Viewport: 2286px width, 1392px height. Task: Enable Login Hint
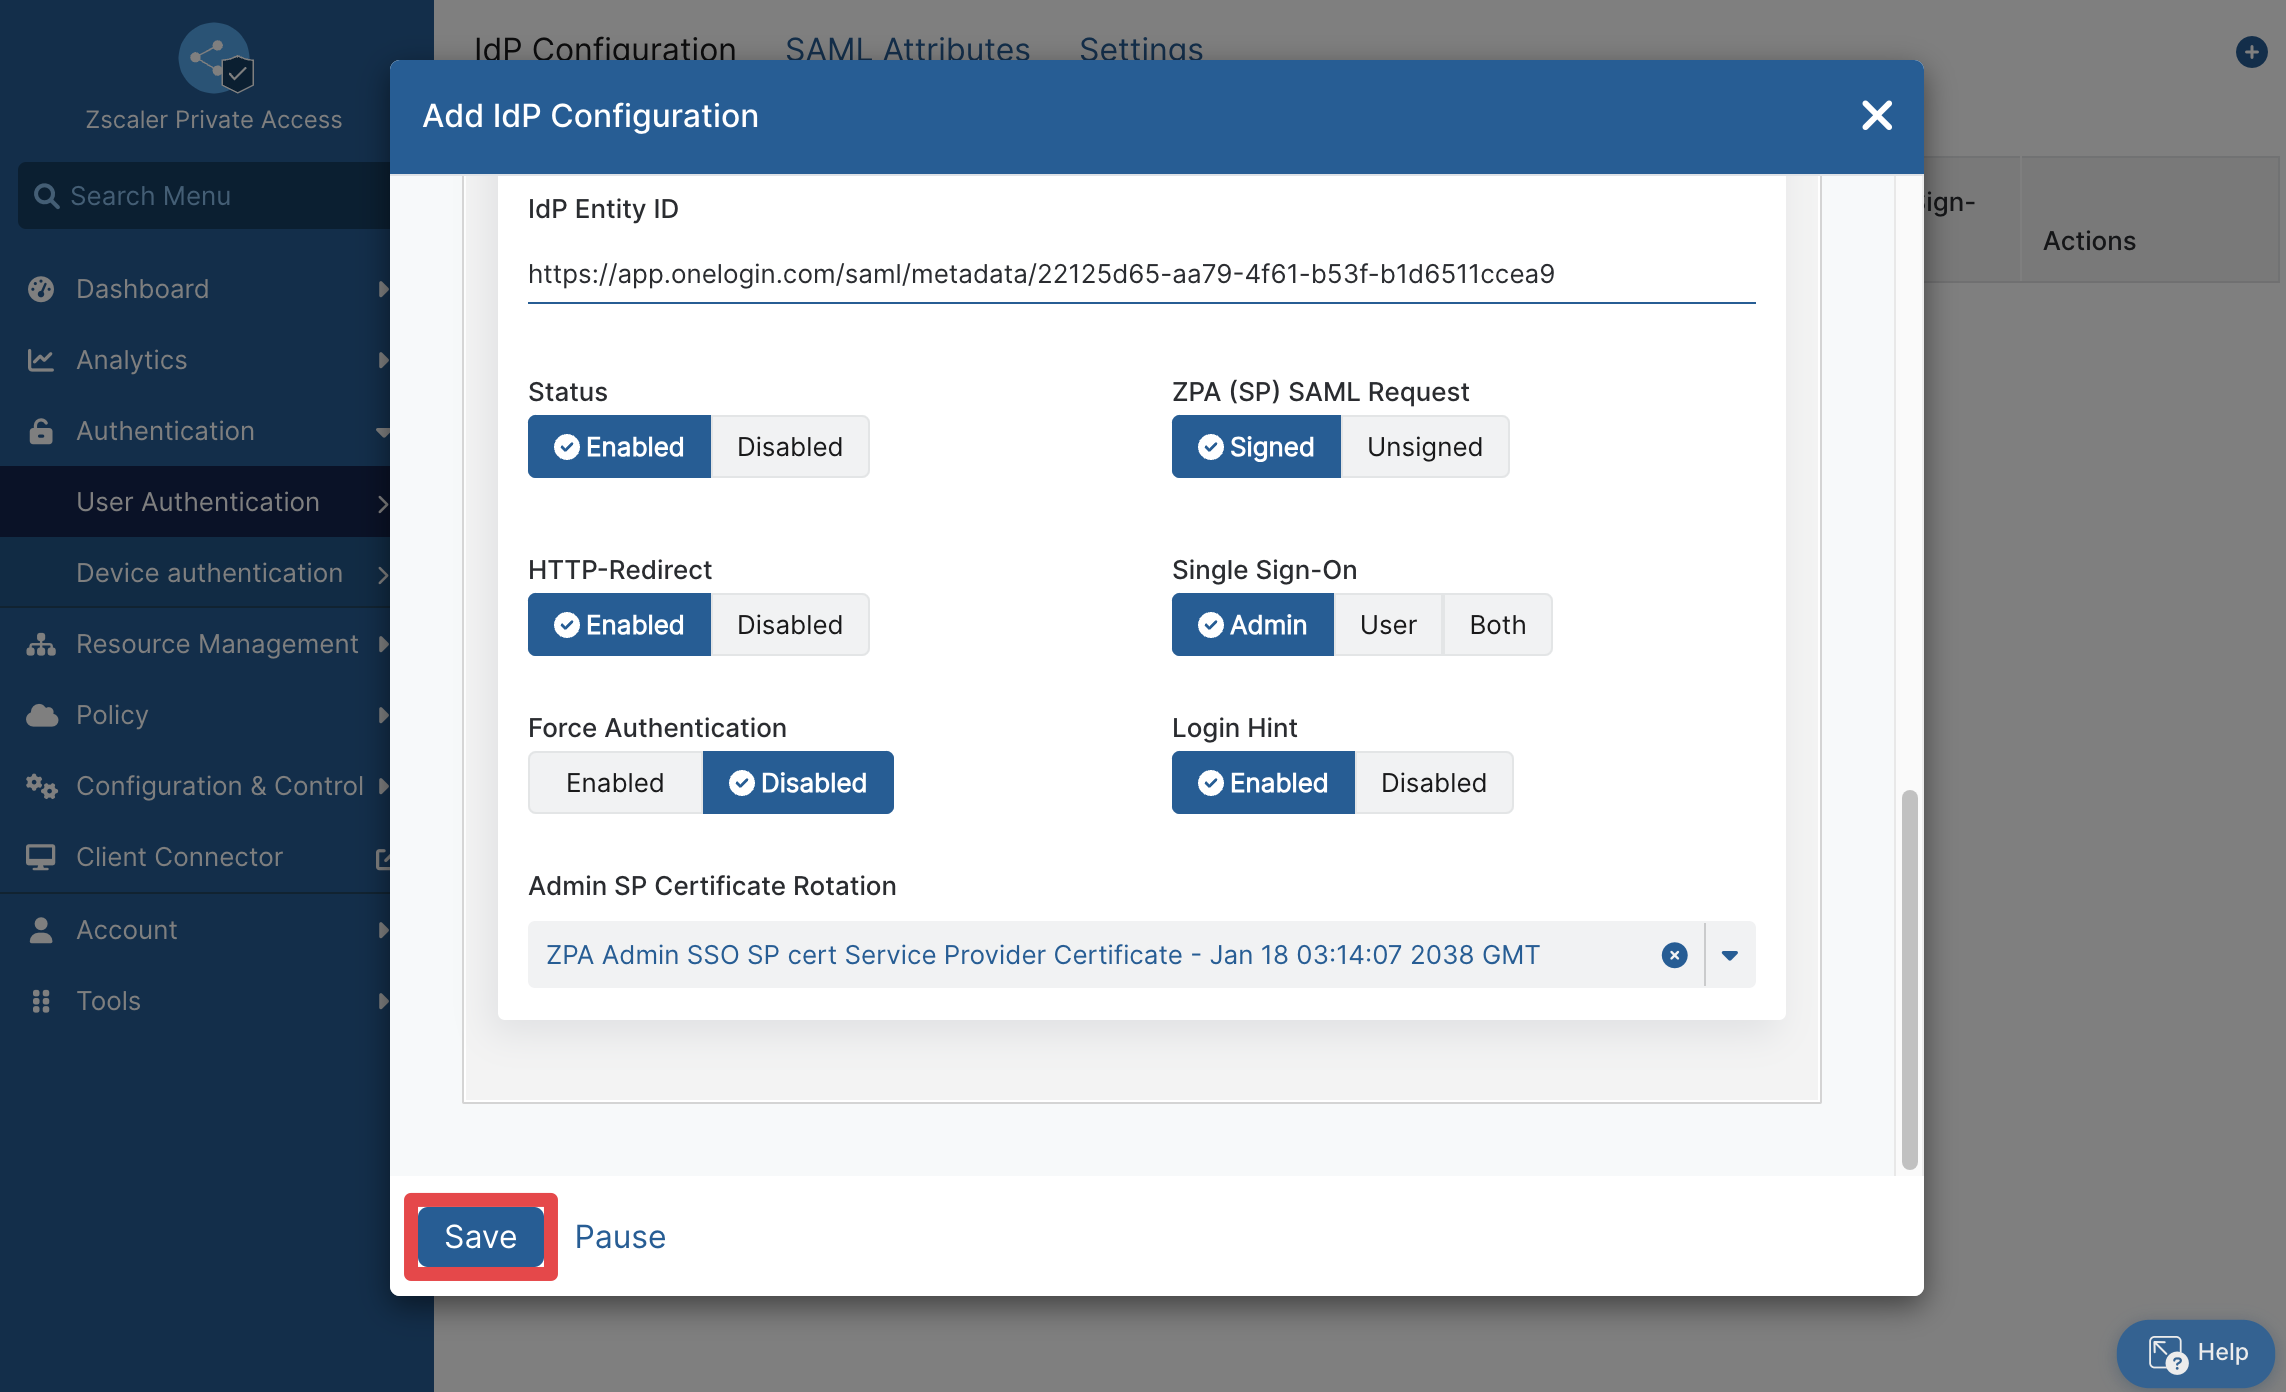1263,783
